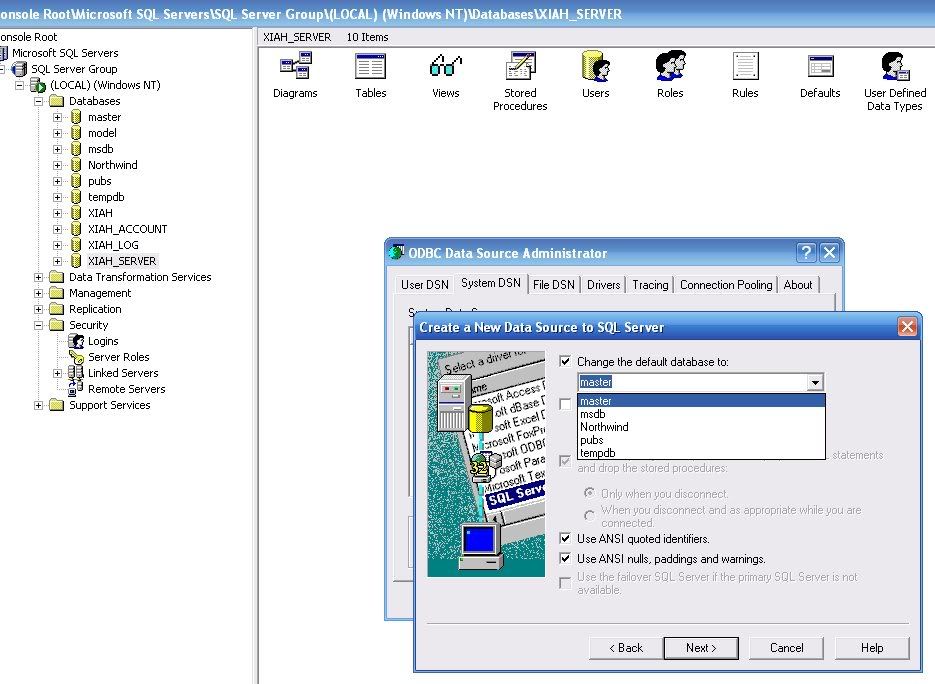
Task: Click the default database dropdown arrow
Action: tap(815, 382)
